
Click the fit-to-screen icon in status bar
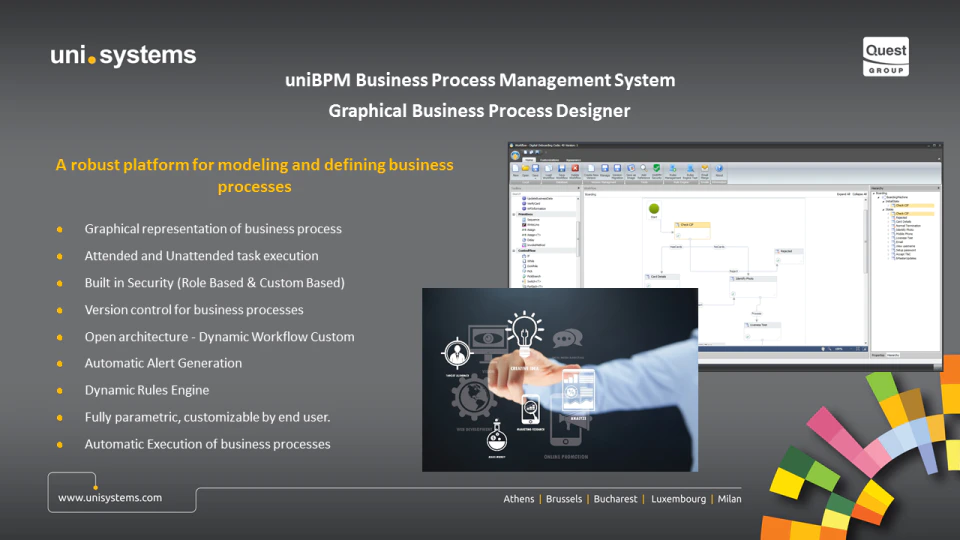[x=858, y=349]
